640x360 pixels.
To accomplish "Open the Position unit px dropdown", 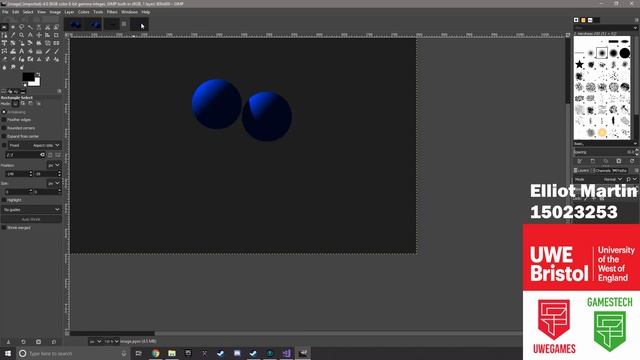I will click(x=54, y=165).
